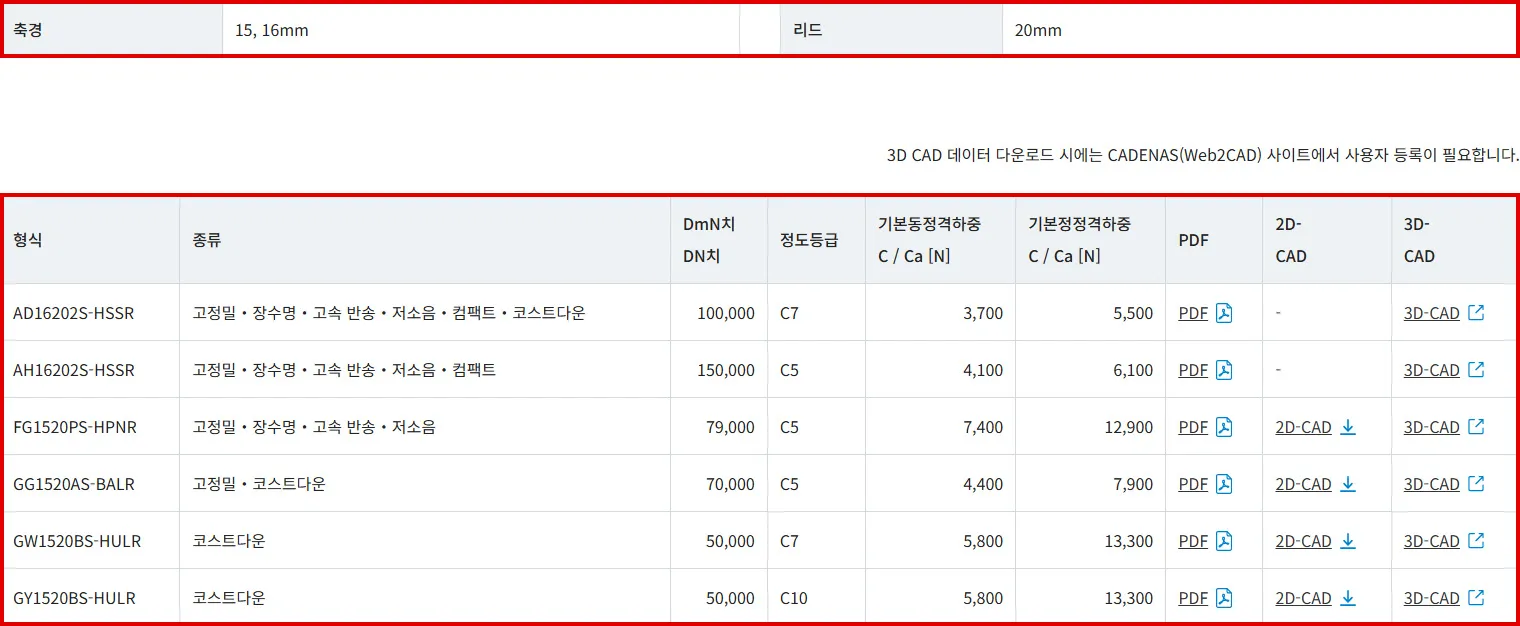Click the 3D-CAD external-link icon for FG1520PS-HPNR

pos(1475,427)
